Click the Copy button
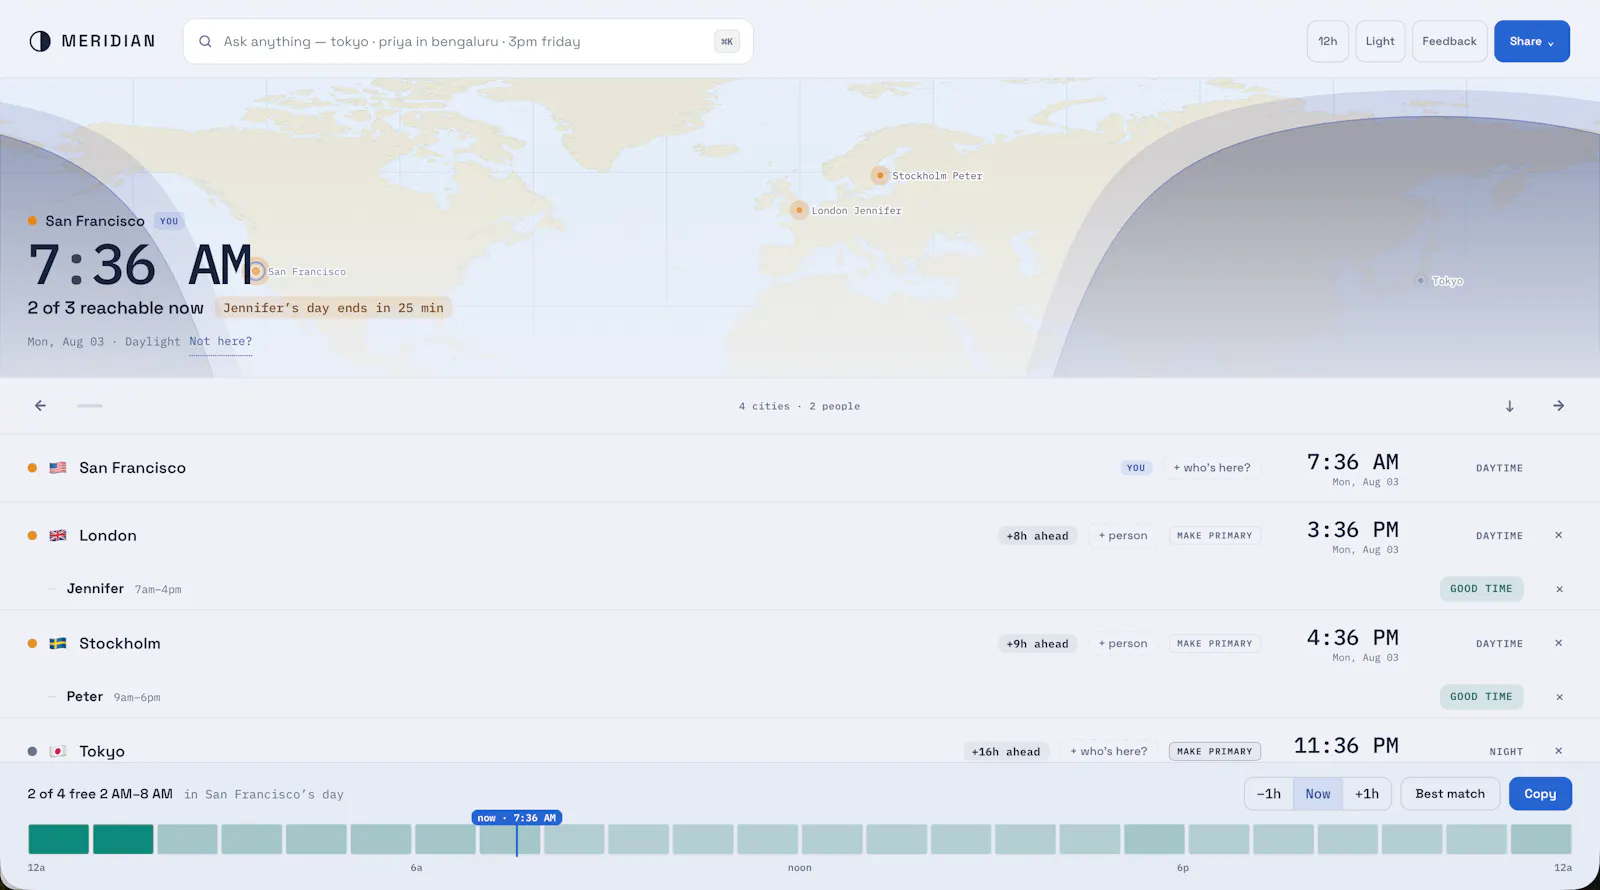 coord(1540,794)
